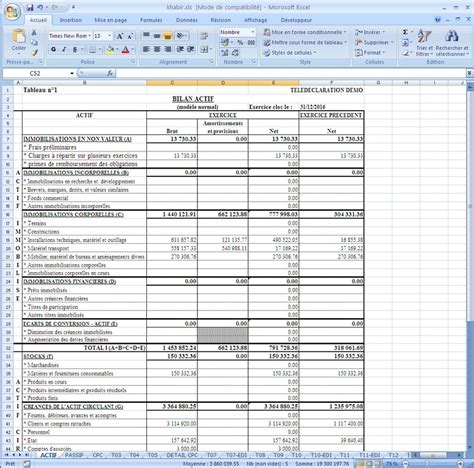The height and width of the screenshot is (468, 474).
Task: Open Rechercher et sélectionner
Action: (452, 42)
